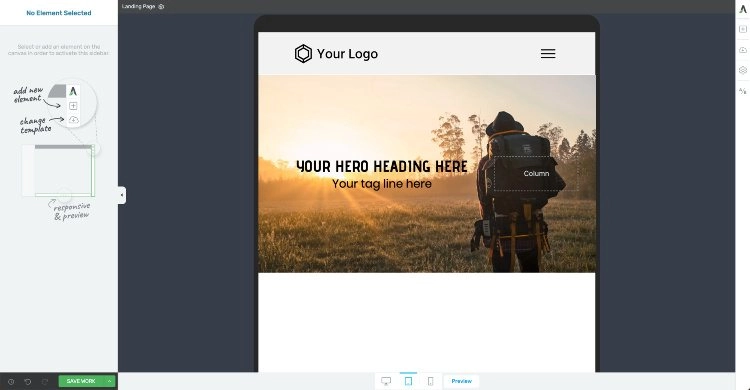Select the Column element on the hero

pyautogui.click(x=536, y=173)
